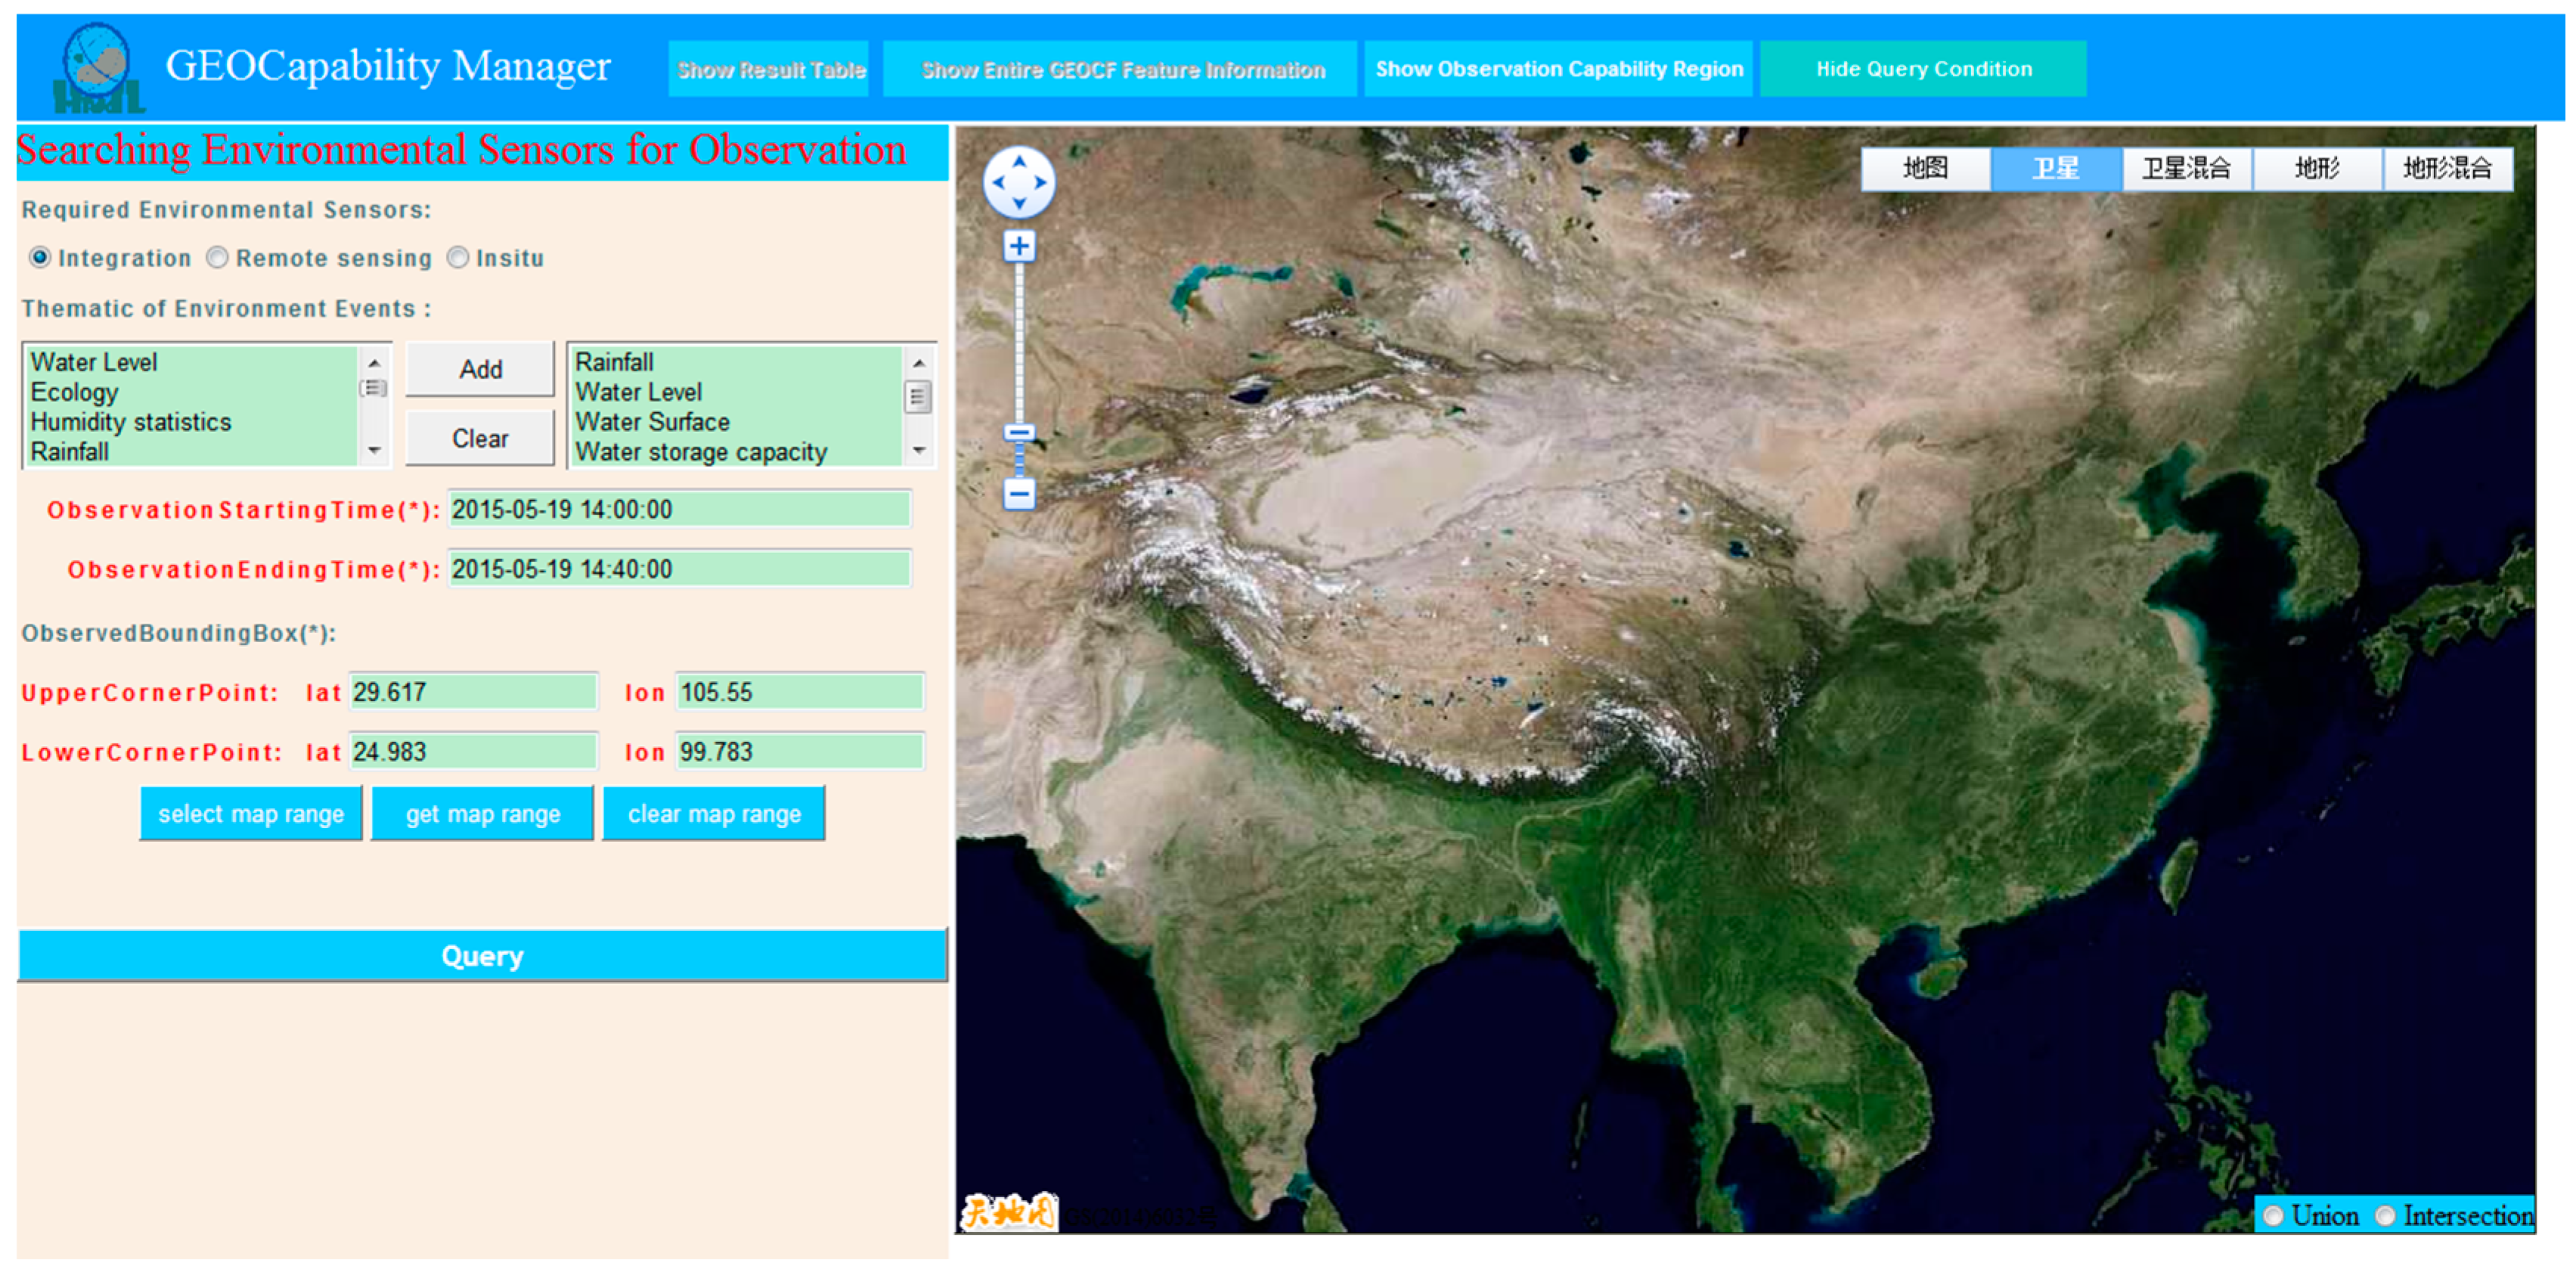Switch to the 地图 map tab
The image size is (2576, 1275).
pos(1925,168)
